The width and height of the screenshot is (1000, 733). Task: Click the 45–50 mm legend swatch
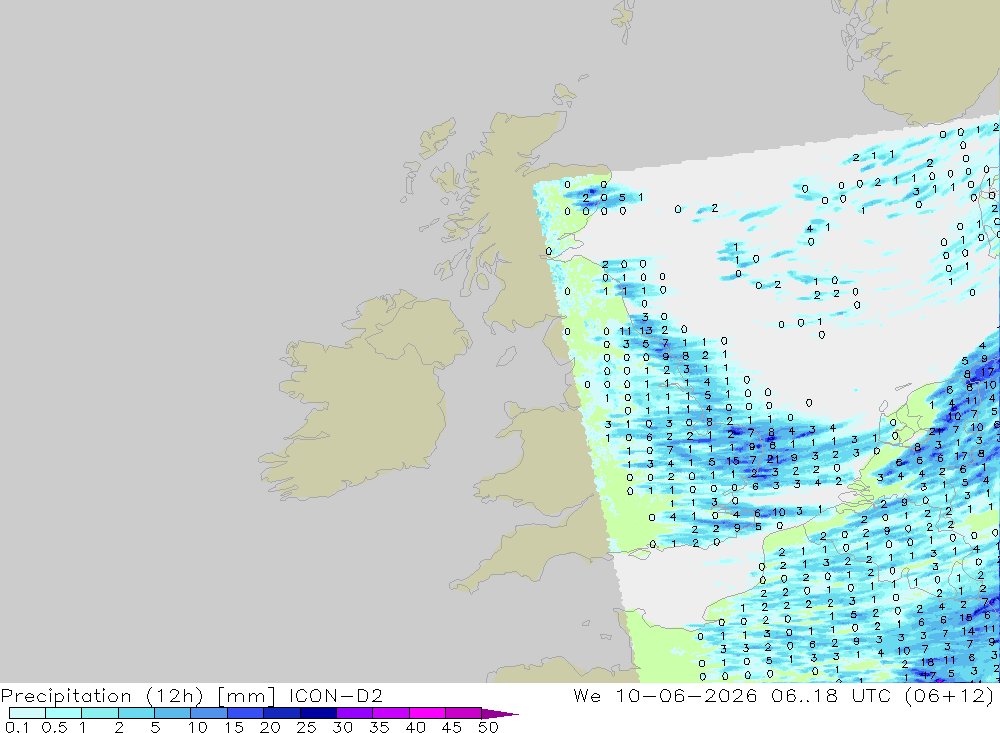464,713
